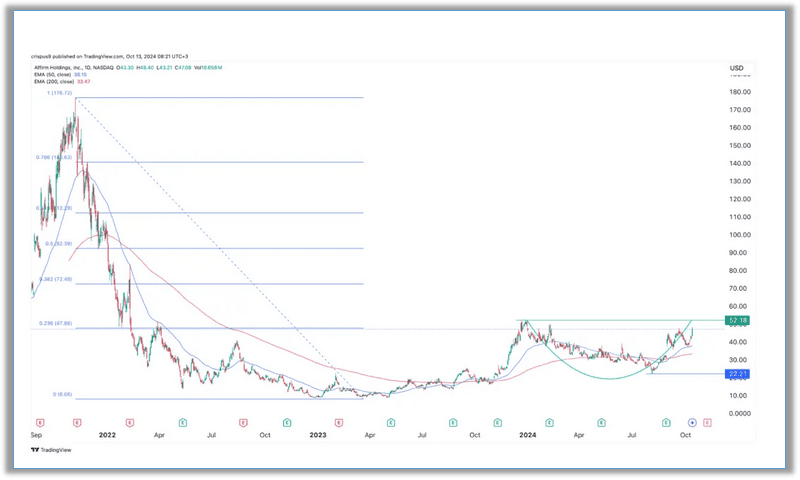The image size is (800, 480).
Task: Click the 100.00 price axis label
Action: pyautogui.click(x=740, y=235)
